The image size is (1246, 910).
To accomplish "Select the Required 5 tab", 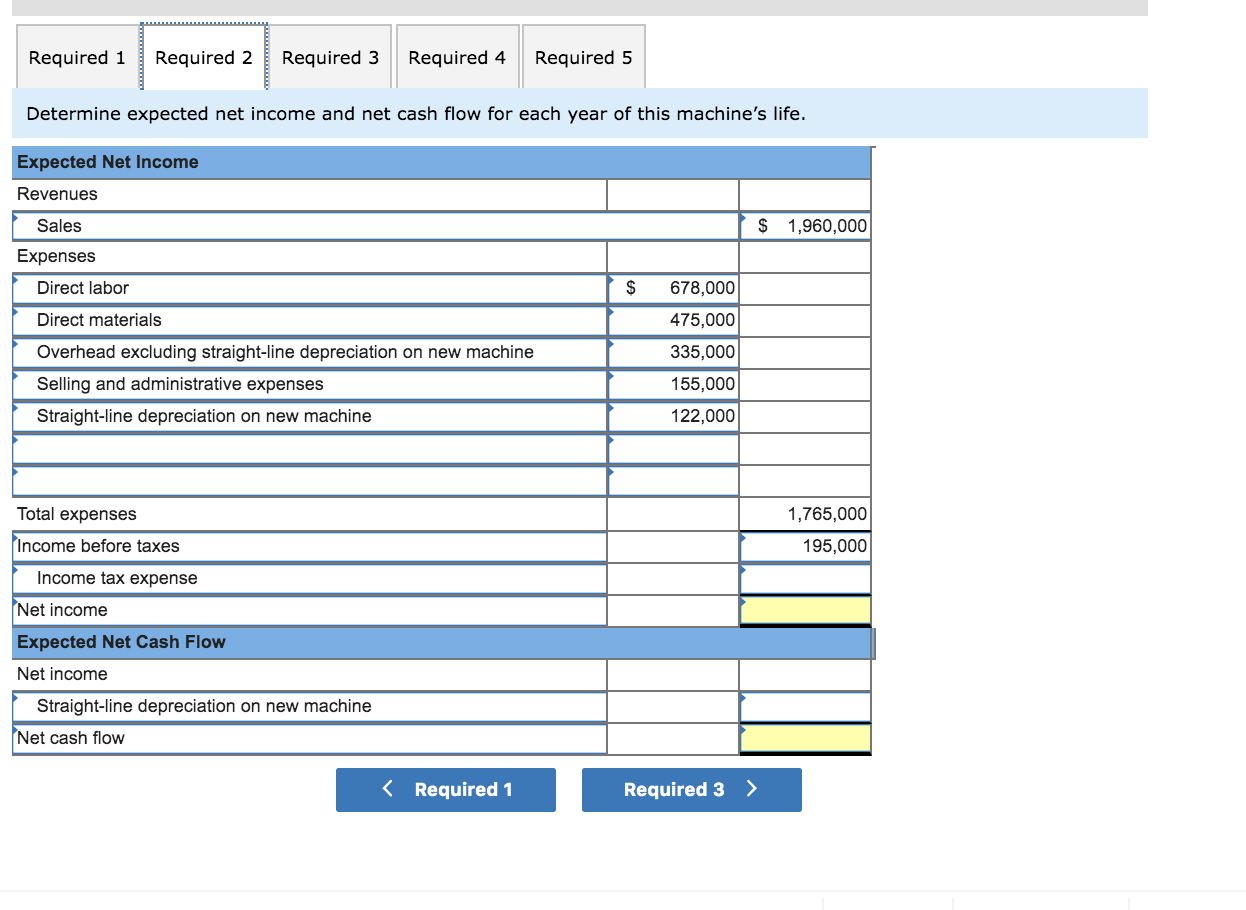I will click(583, 57).
